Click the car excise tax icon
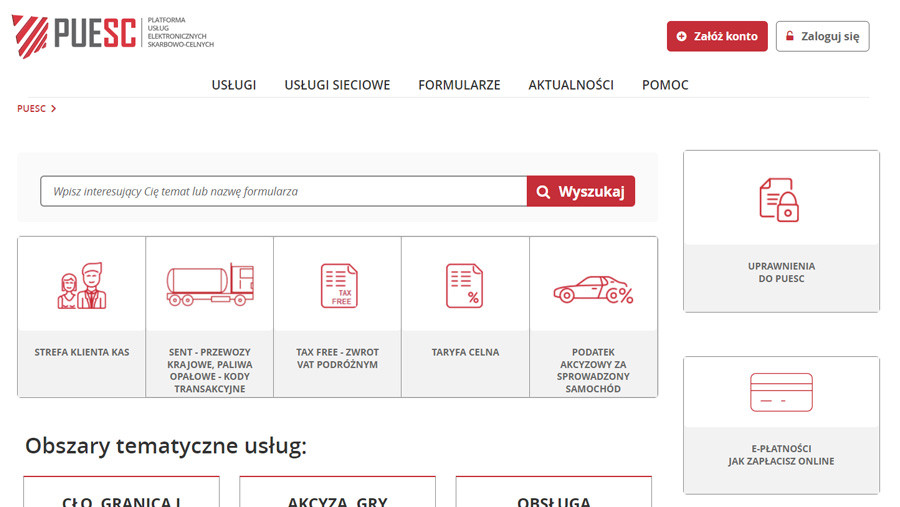The image size is (900, 507). [x=593, y=289]
